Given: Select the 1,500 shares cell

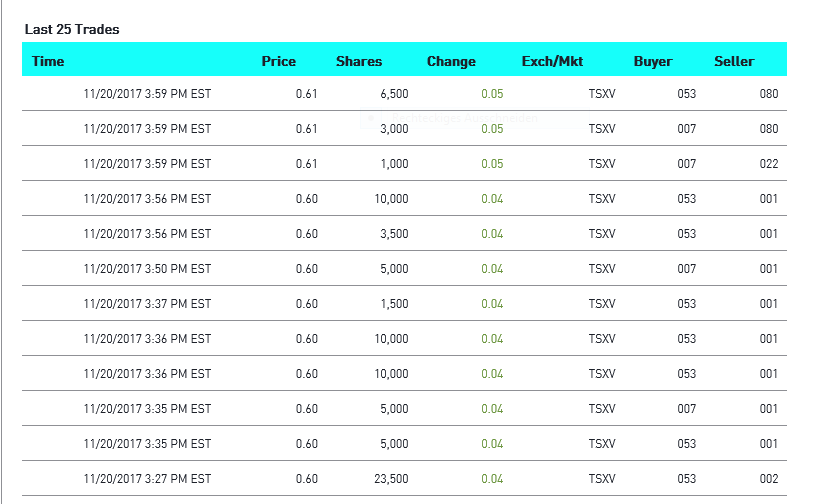Looking at the screenshot, I should tap(394, 304).
